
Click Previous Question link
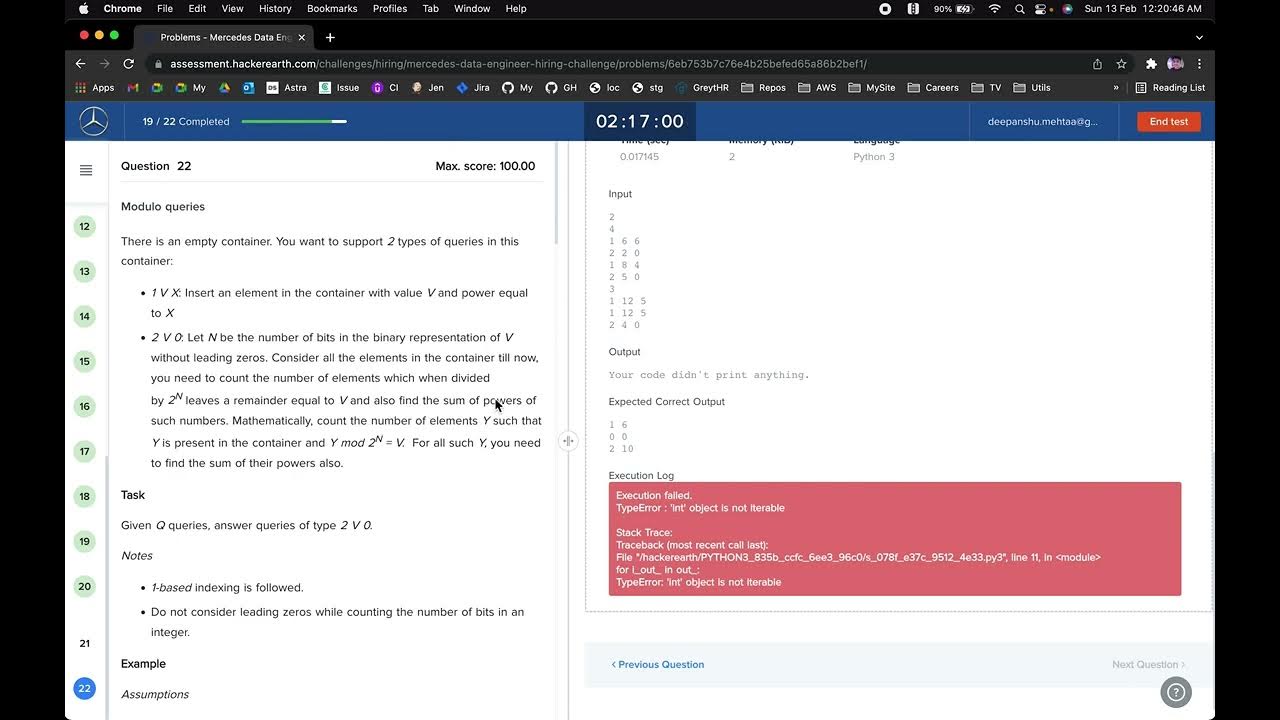tap(658, 664)
